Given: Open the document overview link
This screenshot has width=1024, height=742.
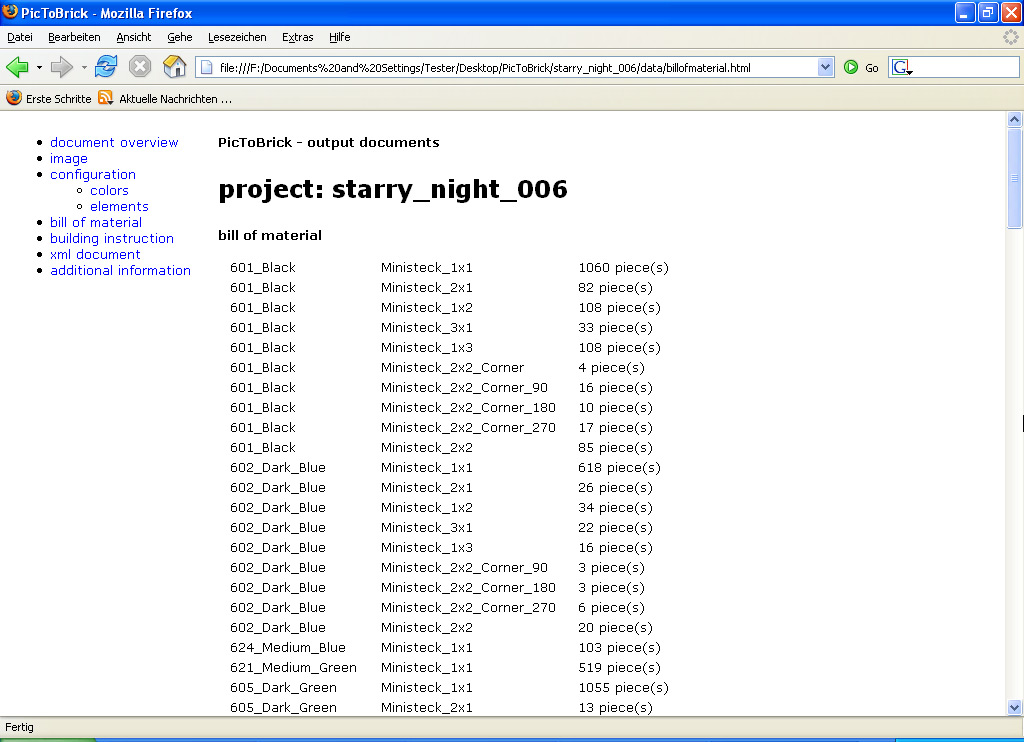Looking at the screenshot, I should click(x=114, y=142).
